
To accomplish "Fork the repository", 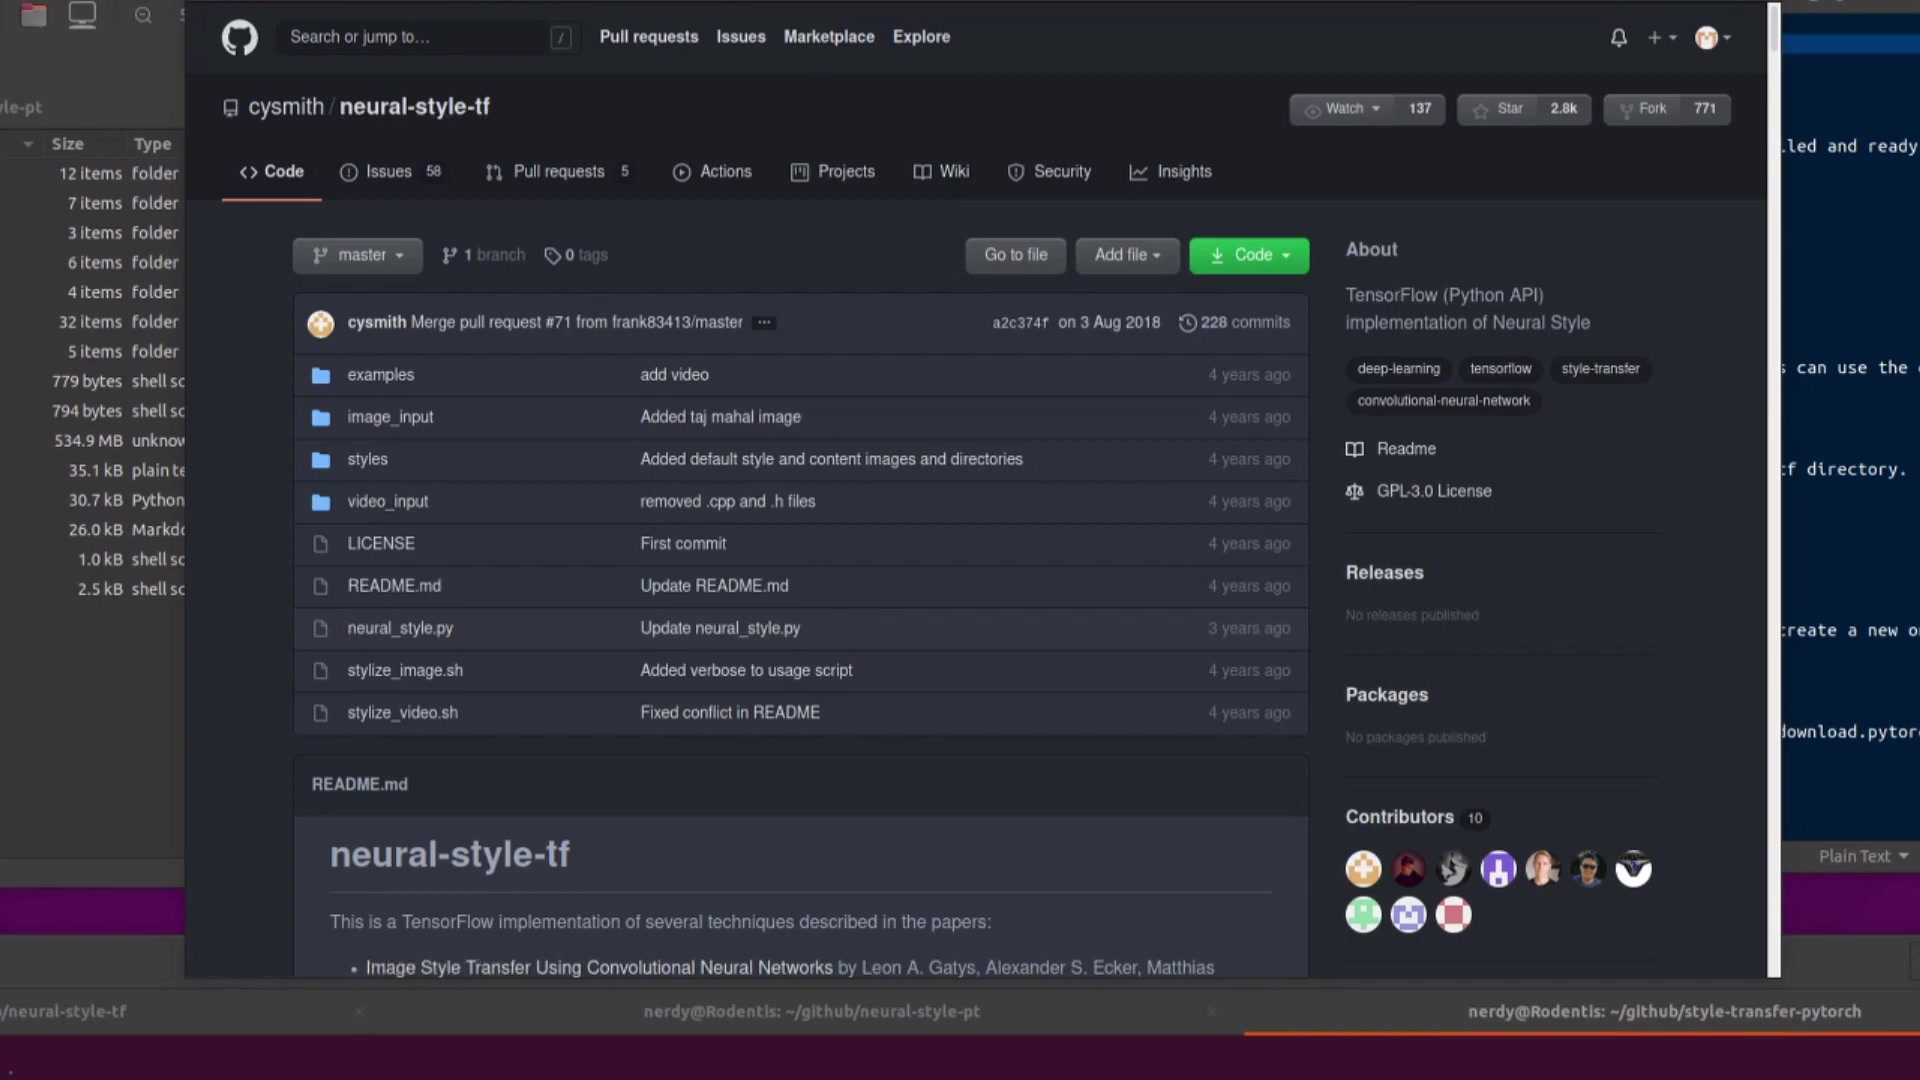I will point(1642,109).
